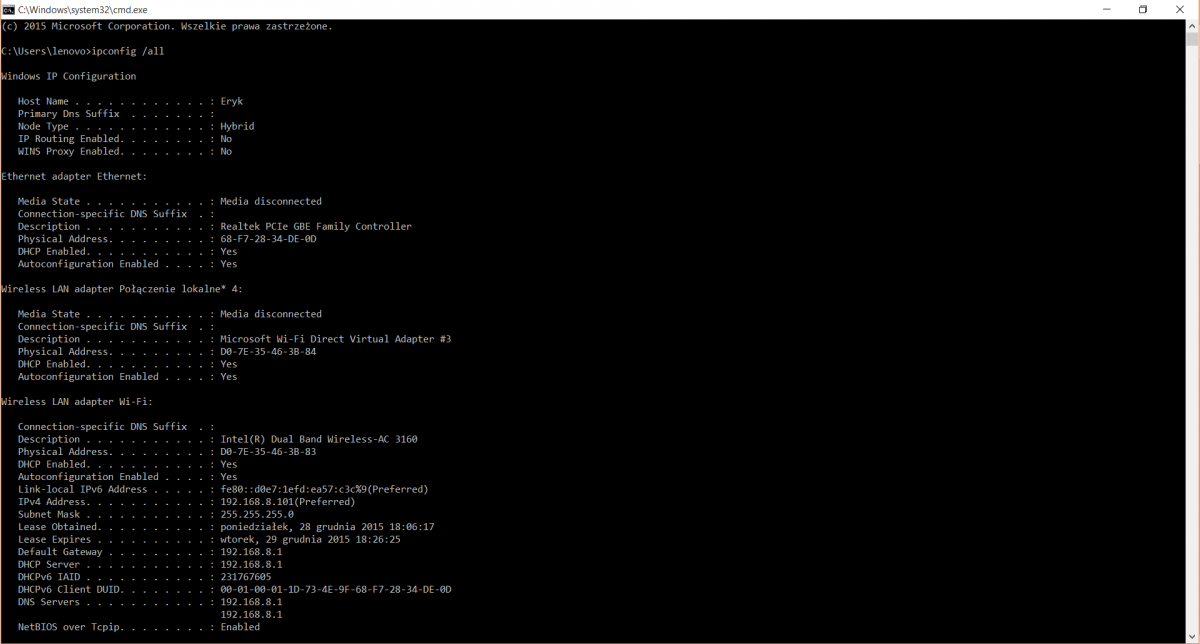The image size is (1200, 644).
Task: Click the physical address D0-7E-35-46-3B-84
Action: tap(268, 352)
